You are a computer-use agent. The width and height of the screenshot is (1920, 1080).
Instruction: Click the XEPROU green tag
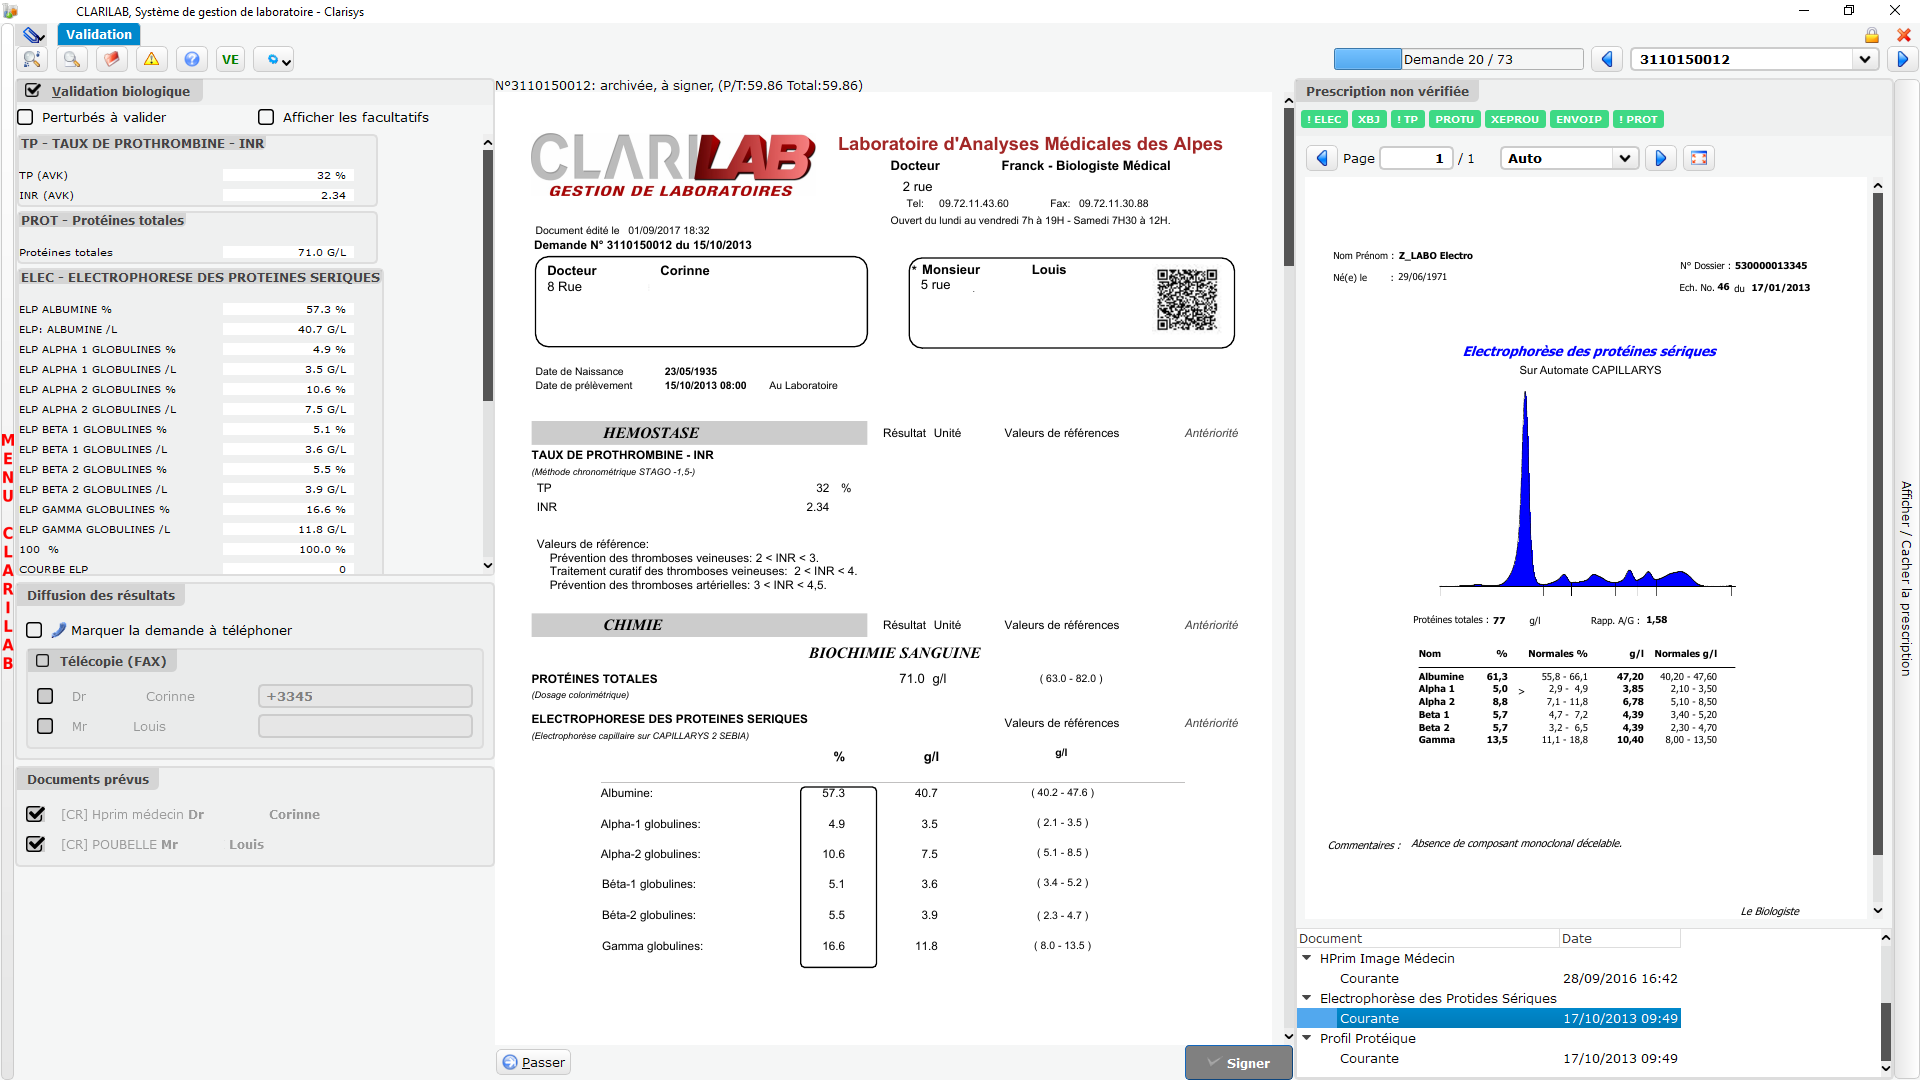click(x=1515, y=119)
